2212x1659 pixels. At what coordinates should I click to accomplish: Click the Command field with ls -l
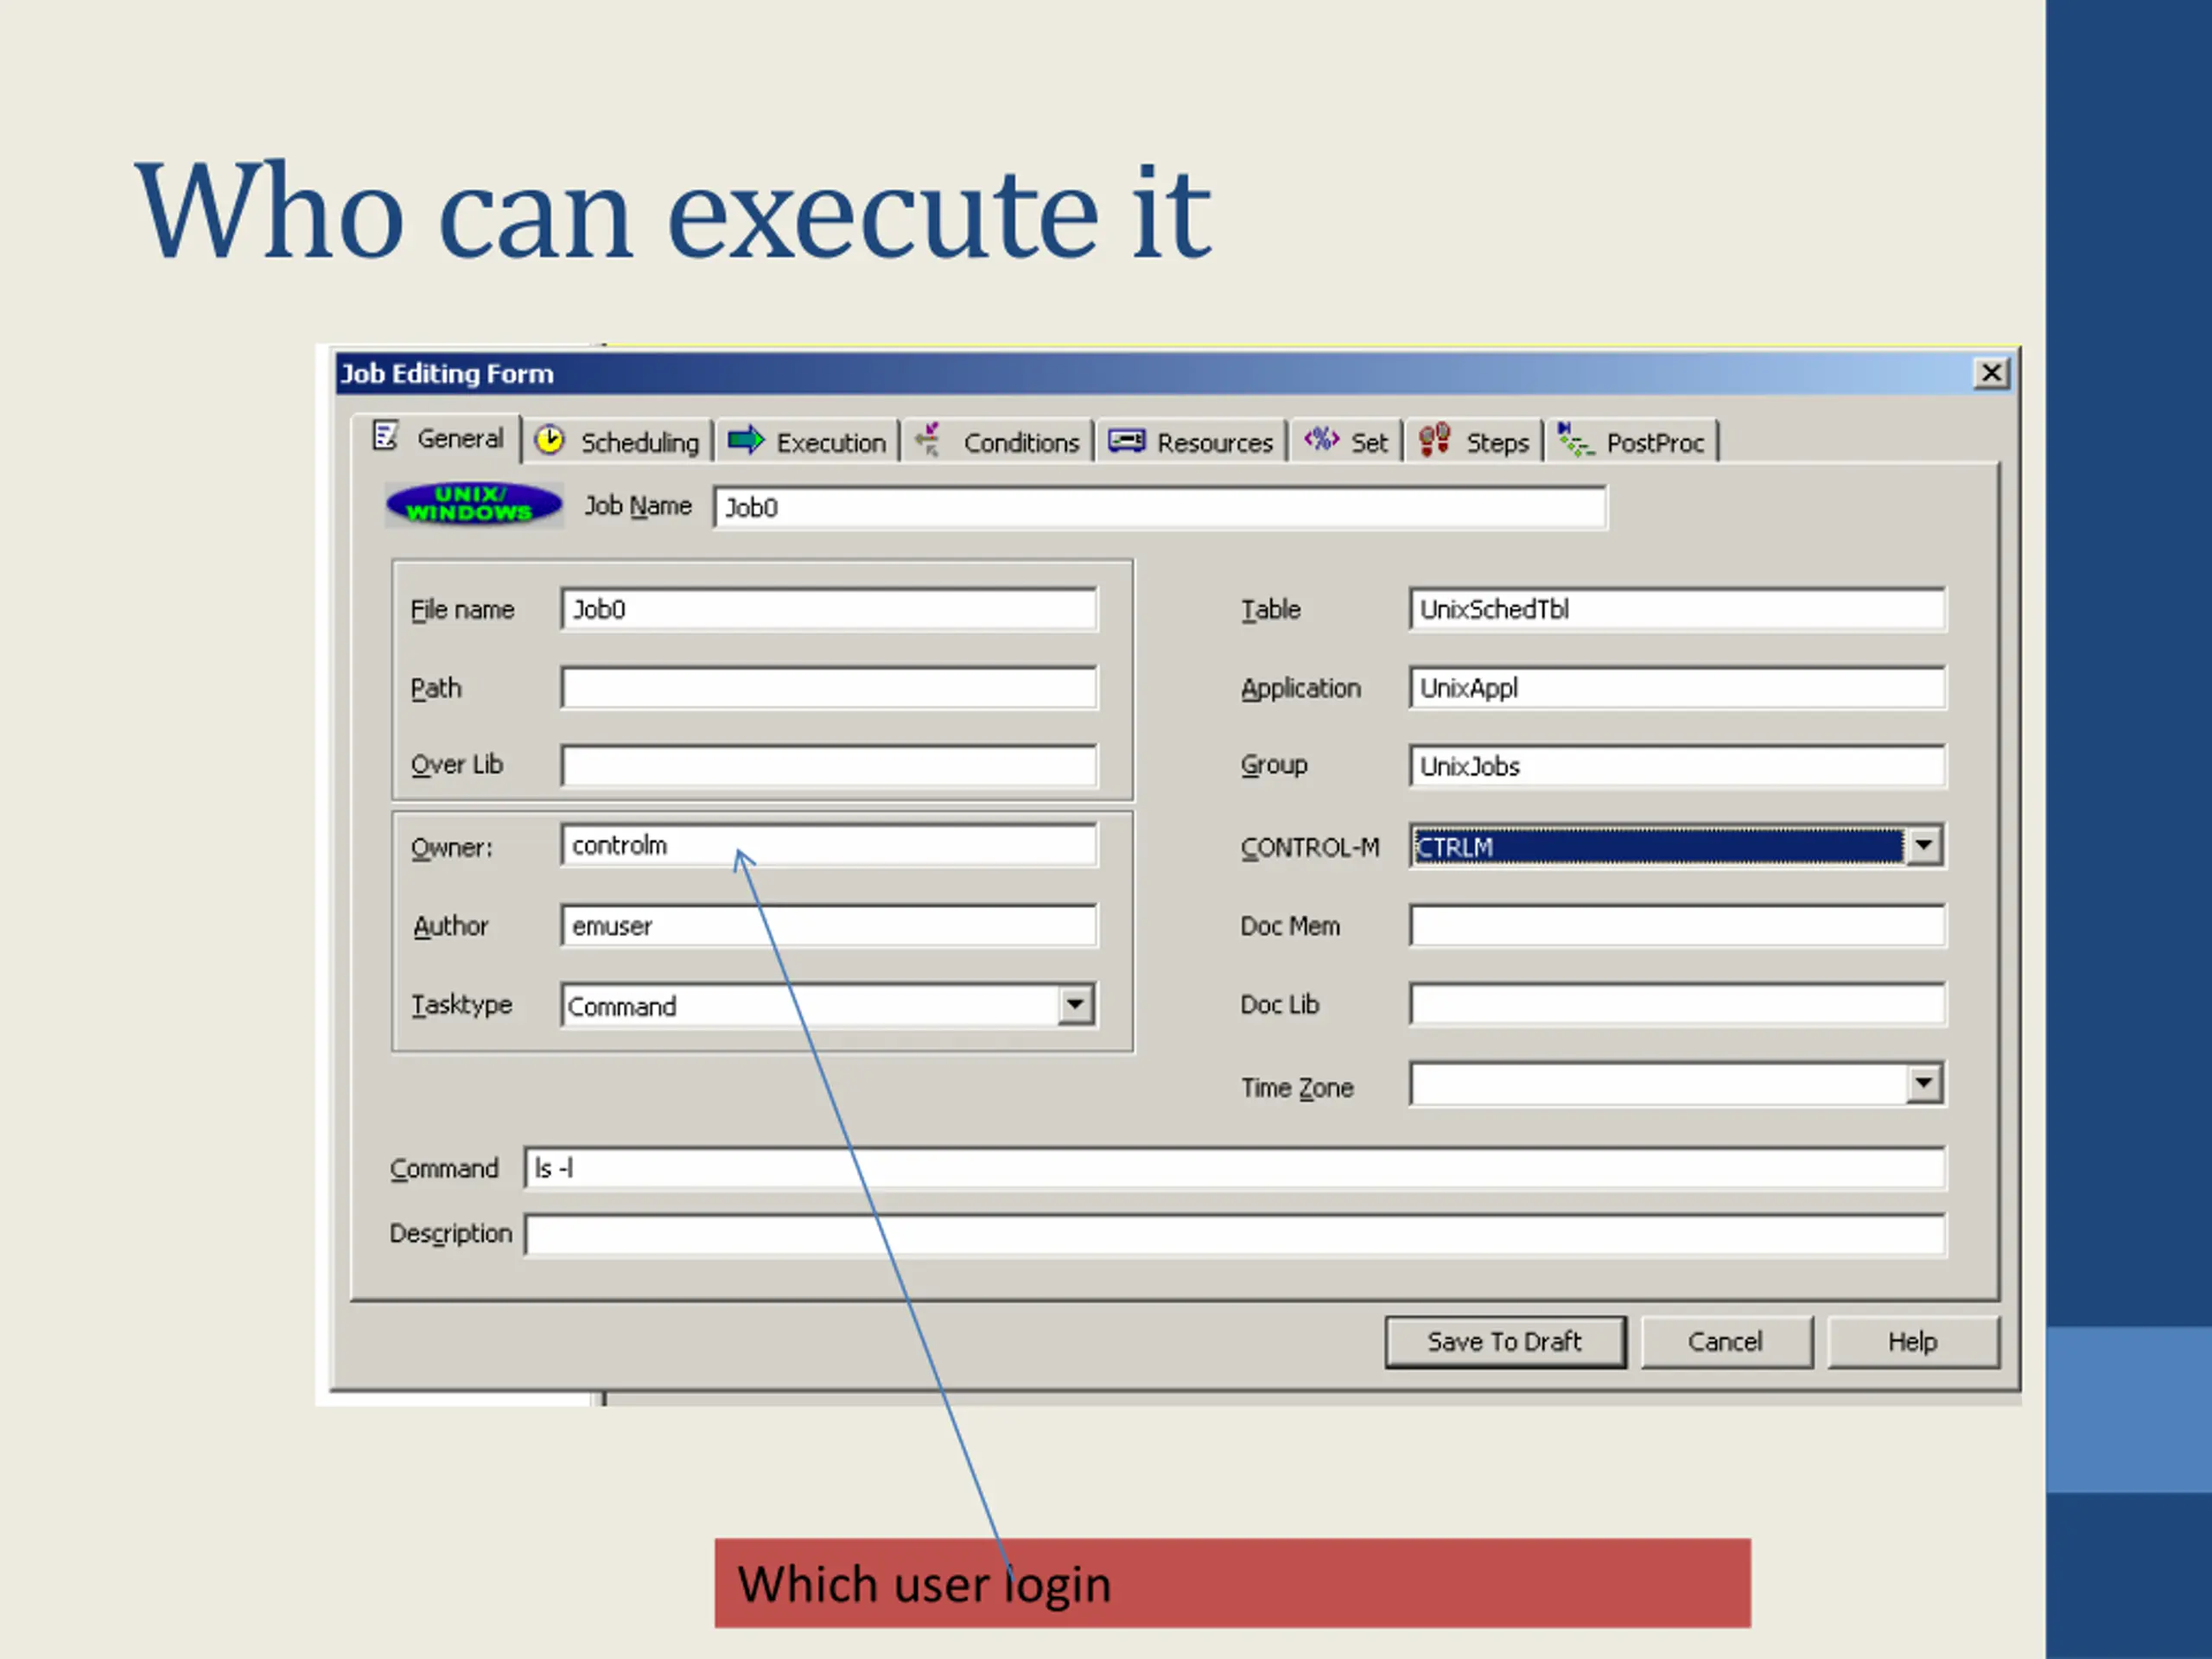tap(1235, 1168)
